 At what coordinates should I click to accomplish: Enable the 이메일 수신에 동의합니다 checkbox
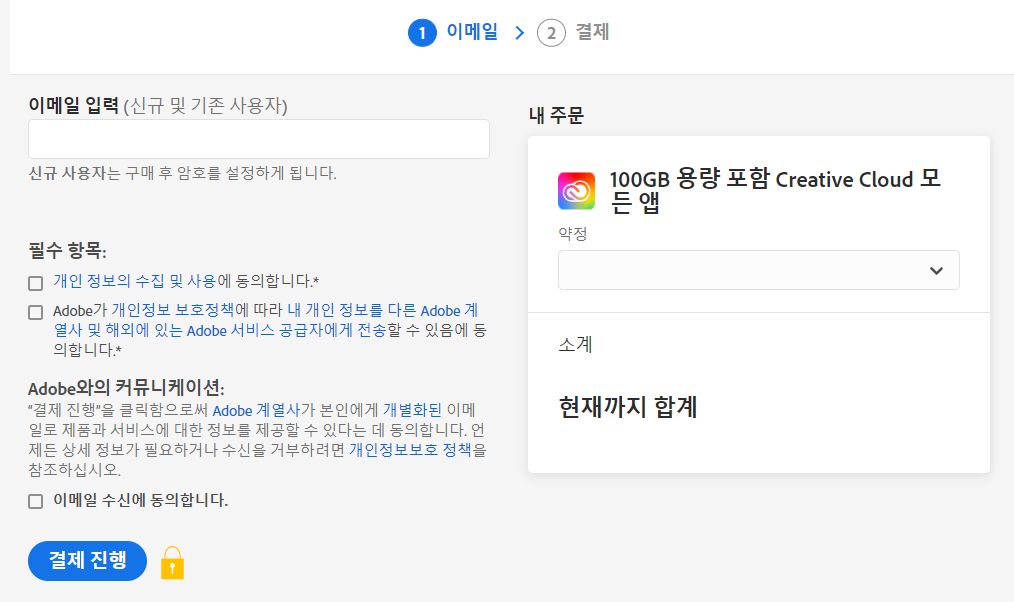point(36,501)
